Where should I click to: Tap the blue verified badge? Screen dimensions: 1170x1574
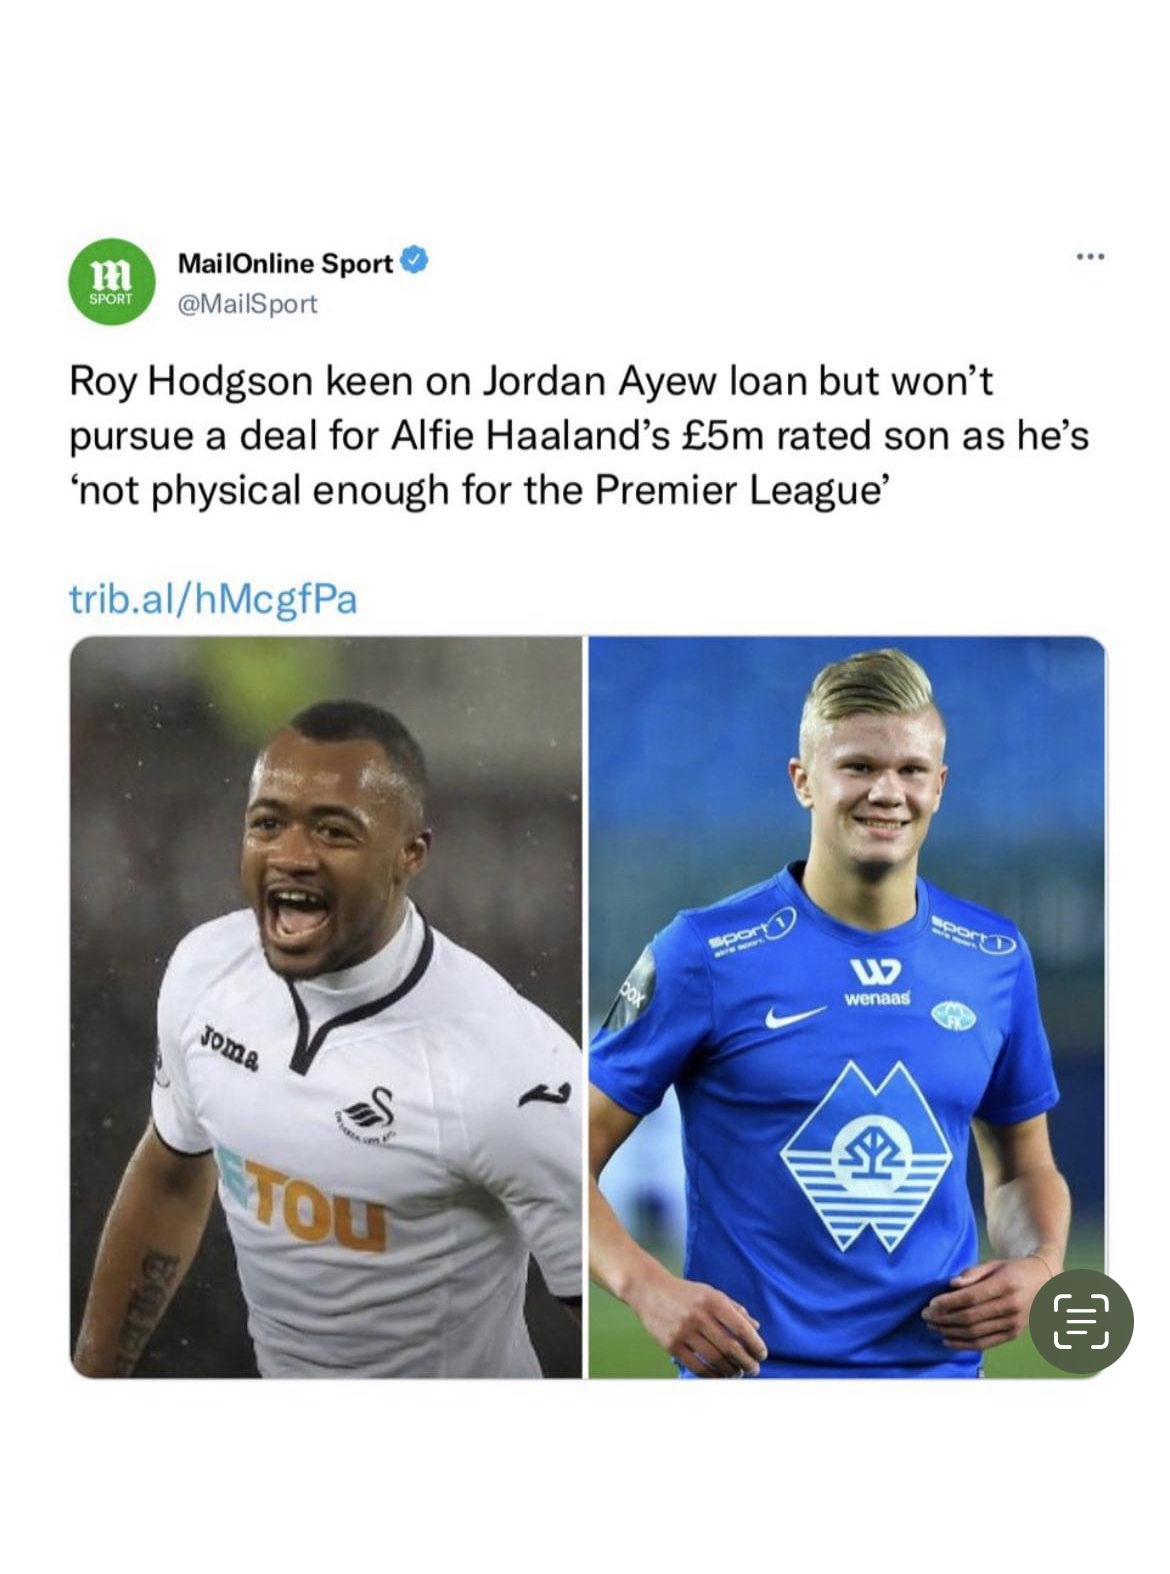click(x=415, y=261)
